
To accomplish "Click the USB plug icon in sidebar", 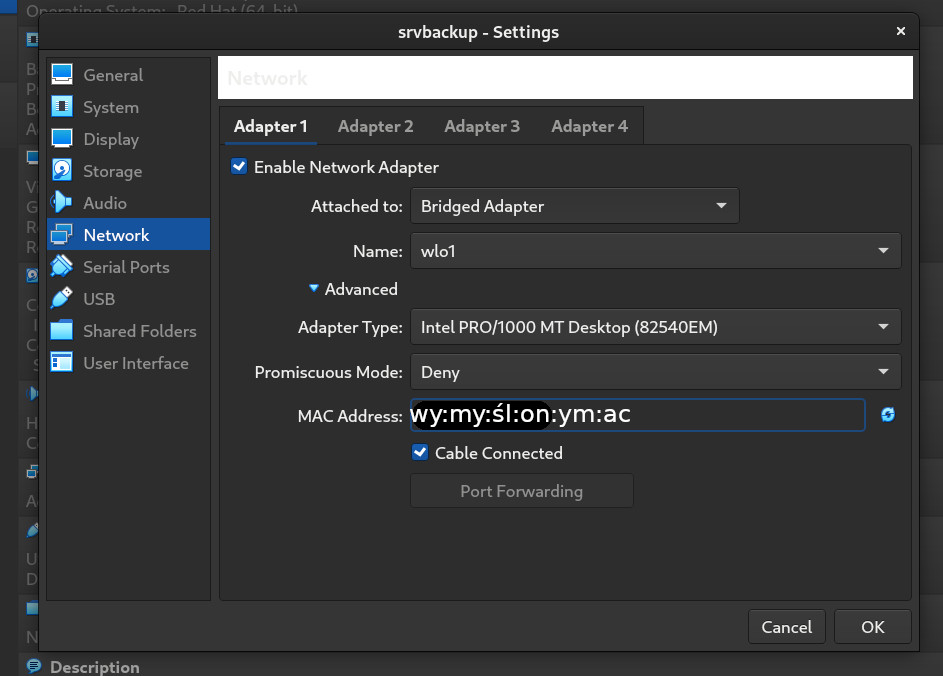I will [x=62, y=299].
